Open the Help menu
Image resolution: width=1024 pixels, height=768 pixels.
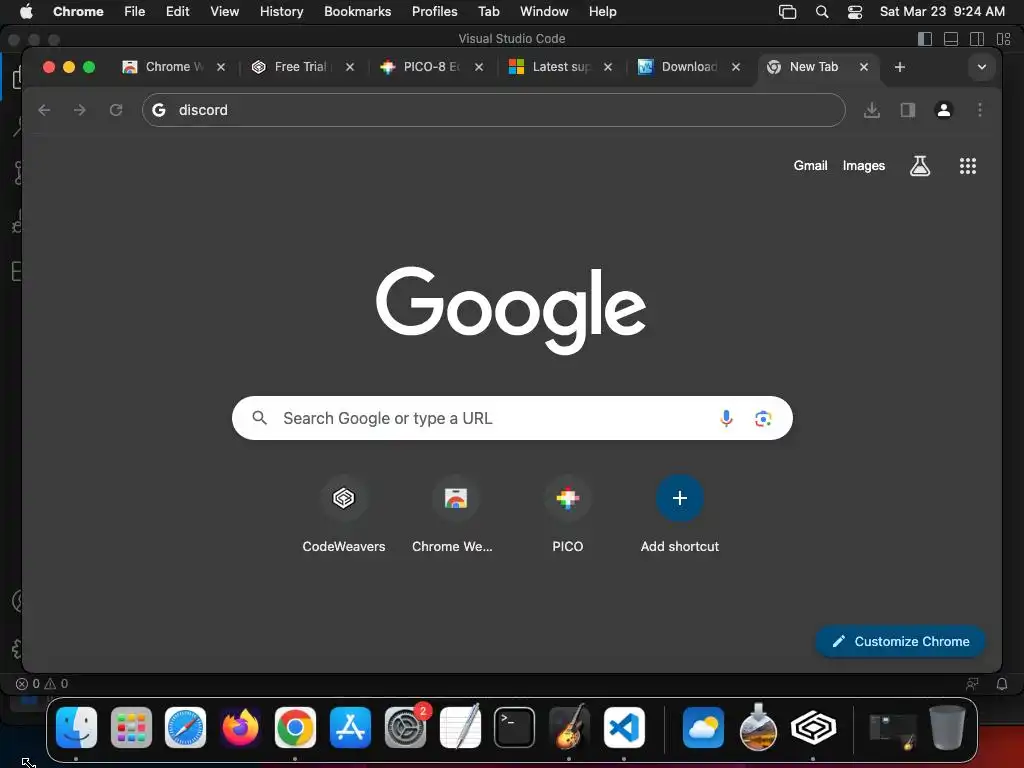602,11
